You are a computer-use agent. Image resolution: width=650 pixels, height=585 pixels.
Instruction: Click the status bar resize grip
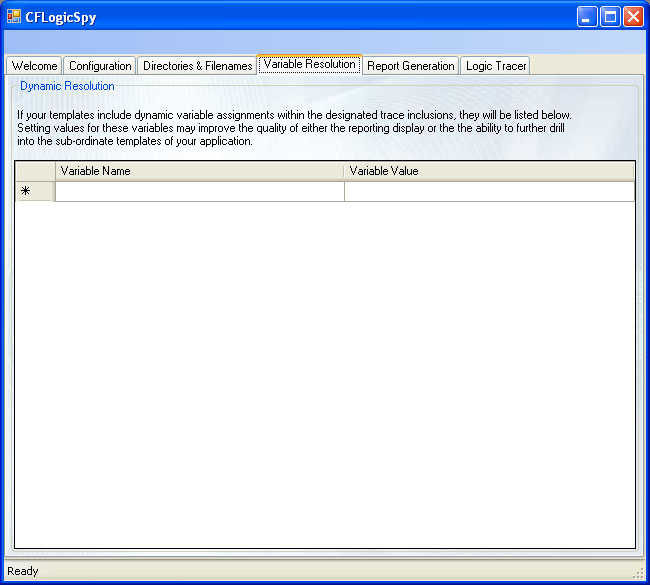point(638,573)
